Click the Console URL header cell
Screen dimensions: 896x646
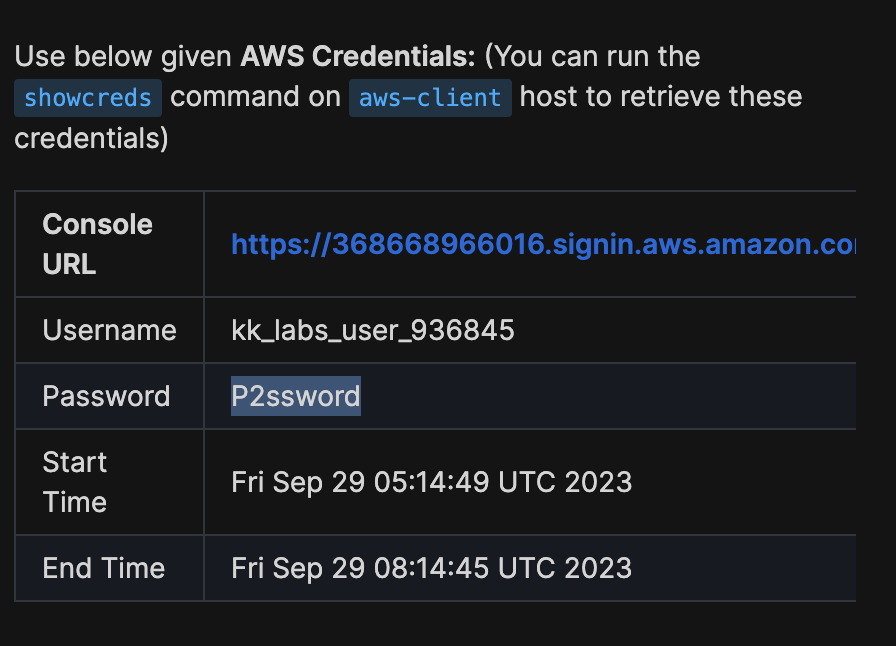(x=97, y=244)
